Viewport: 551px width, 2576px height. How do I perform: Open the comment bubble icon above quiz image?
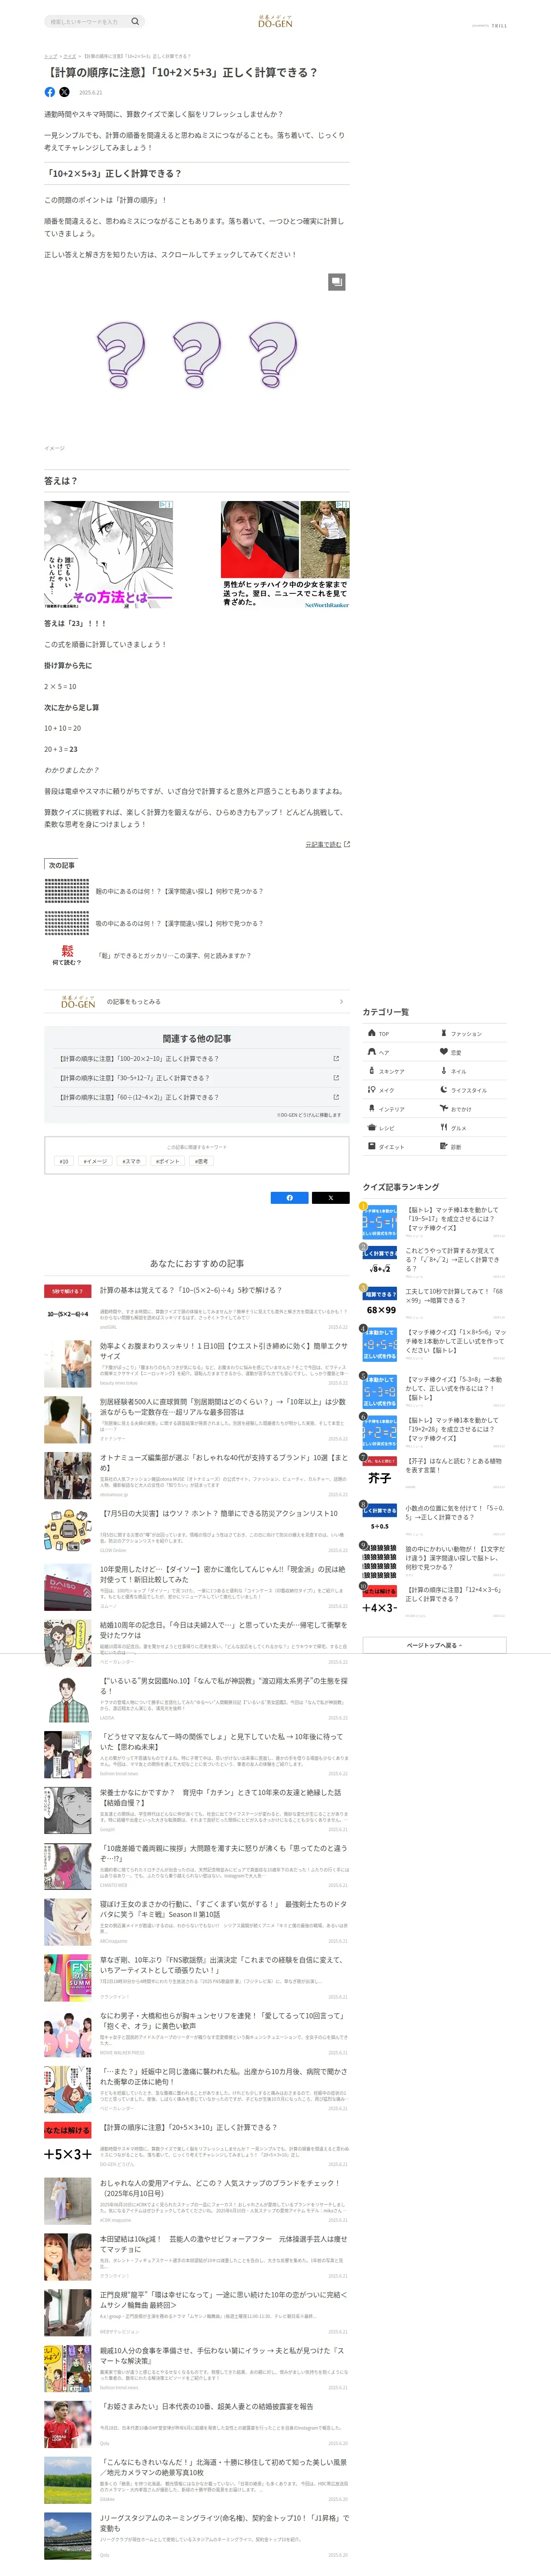coord(337,282)
